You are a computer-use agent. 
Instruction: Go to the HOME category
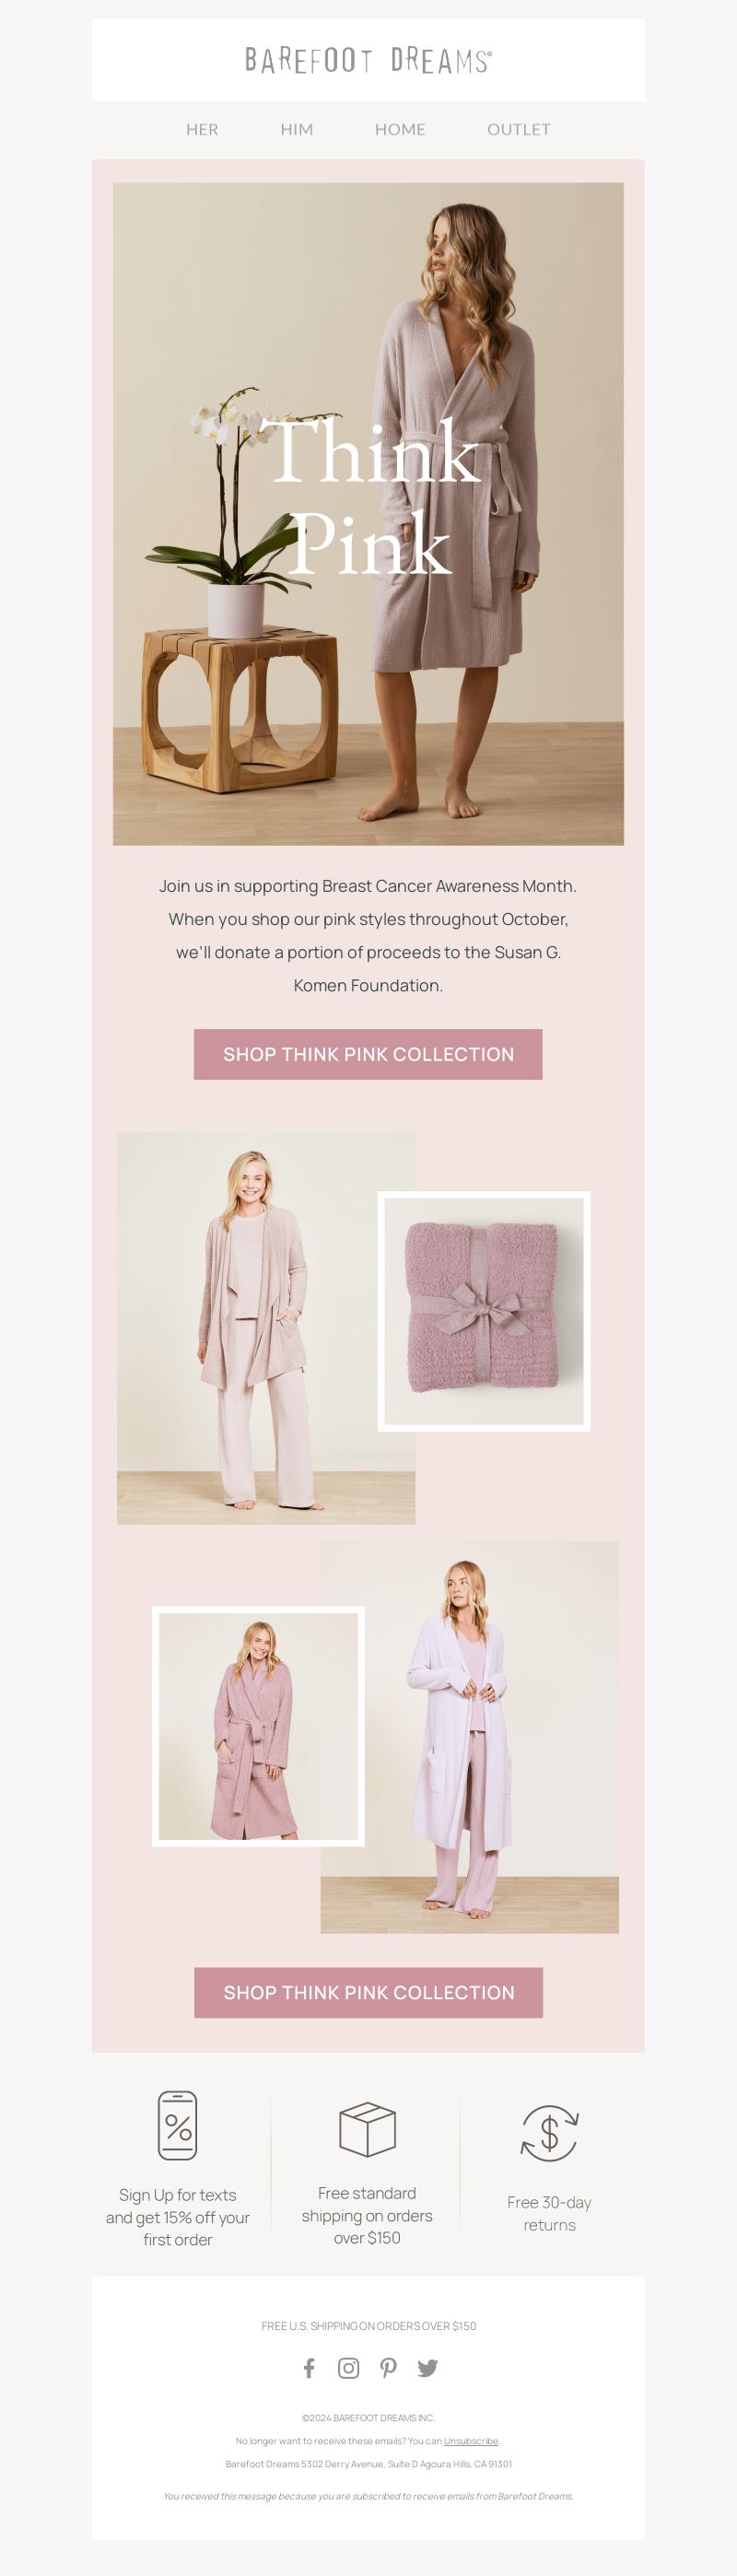[400, 129]
